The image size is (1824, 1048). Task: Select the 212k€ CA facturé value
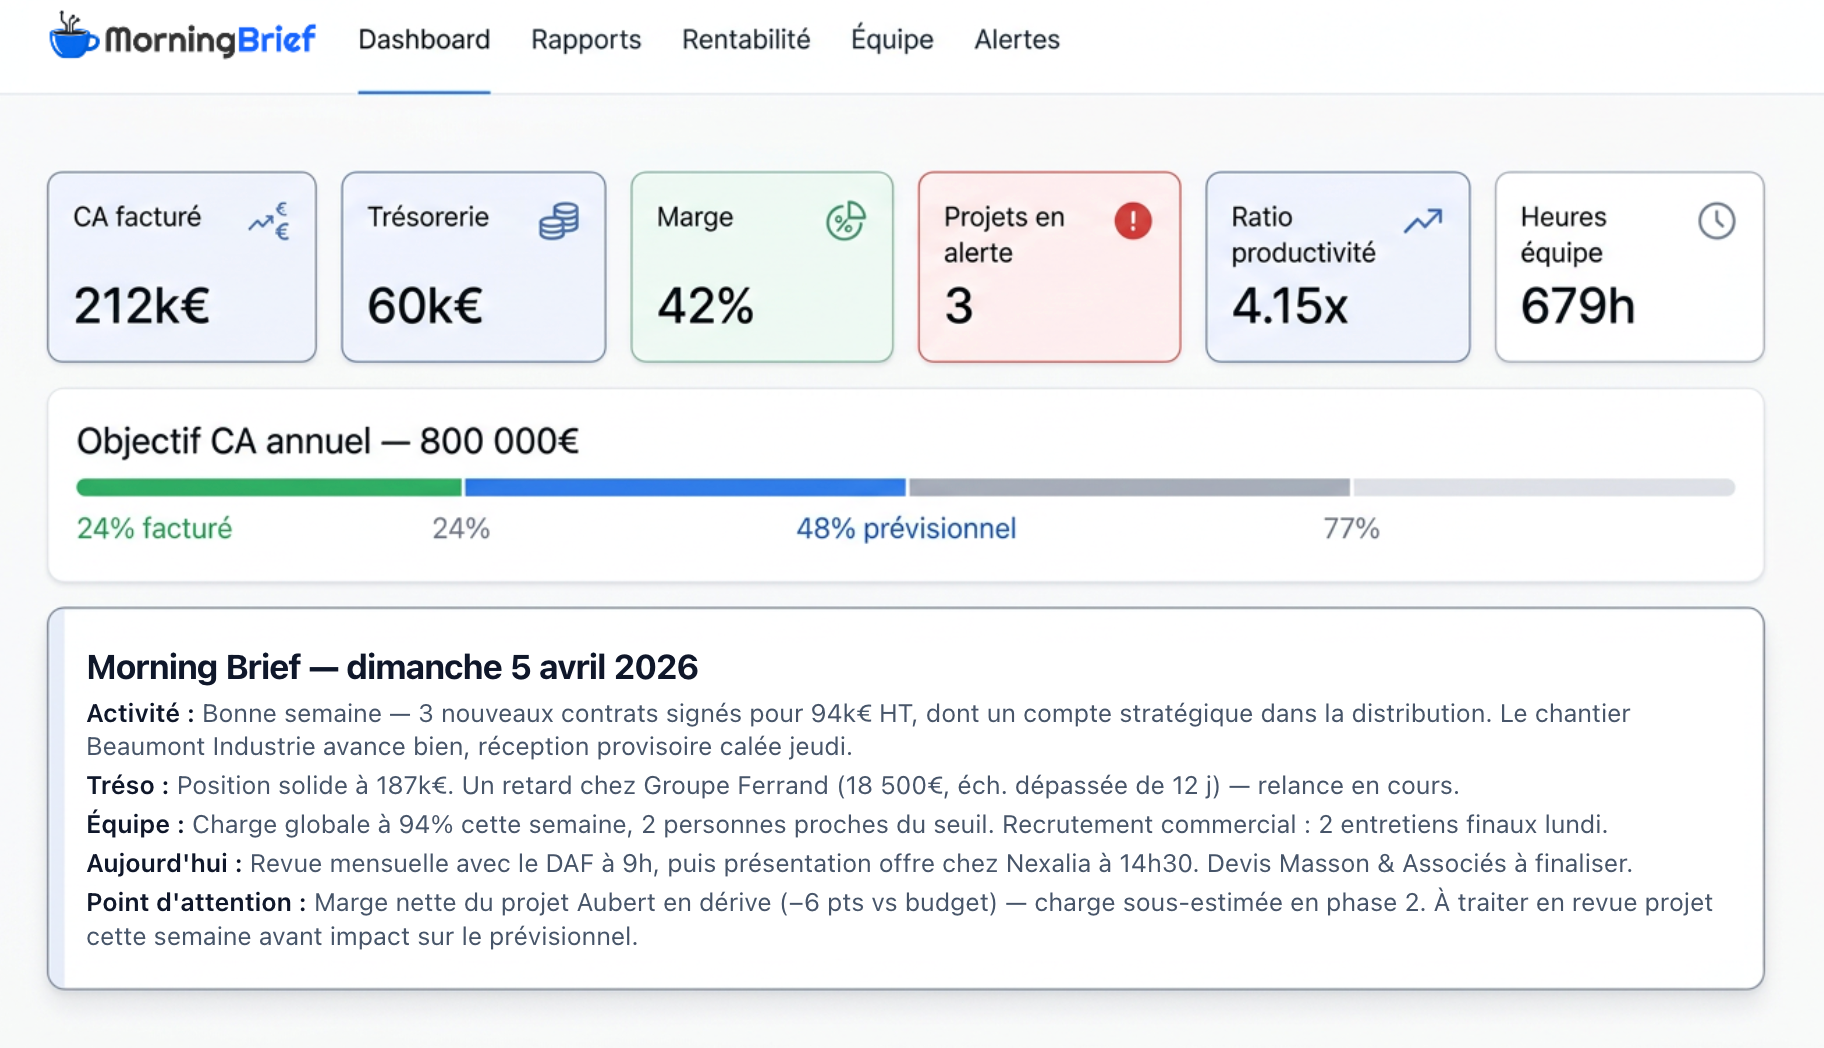point(142,306)
